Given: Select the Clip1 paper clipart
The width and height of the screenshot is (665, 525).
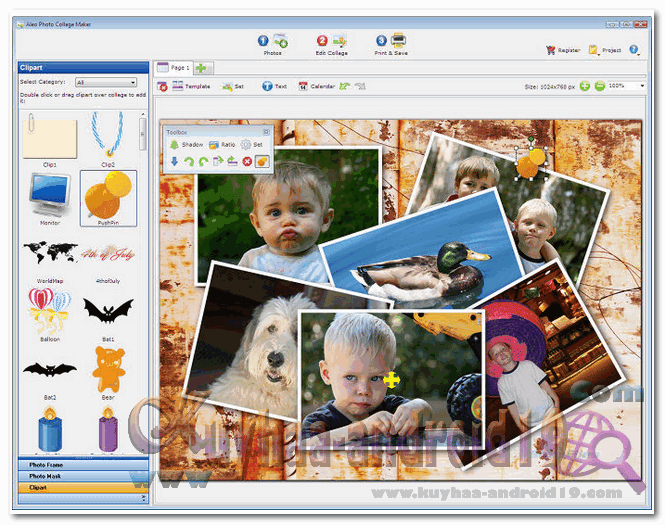Looking at the screenshot, I should [50, 137].
